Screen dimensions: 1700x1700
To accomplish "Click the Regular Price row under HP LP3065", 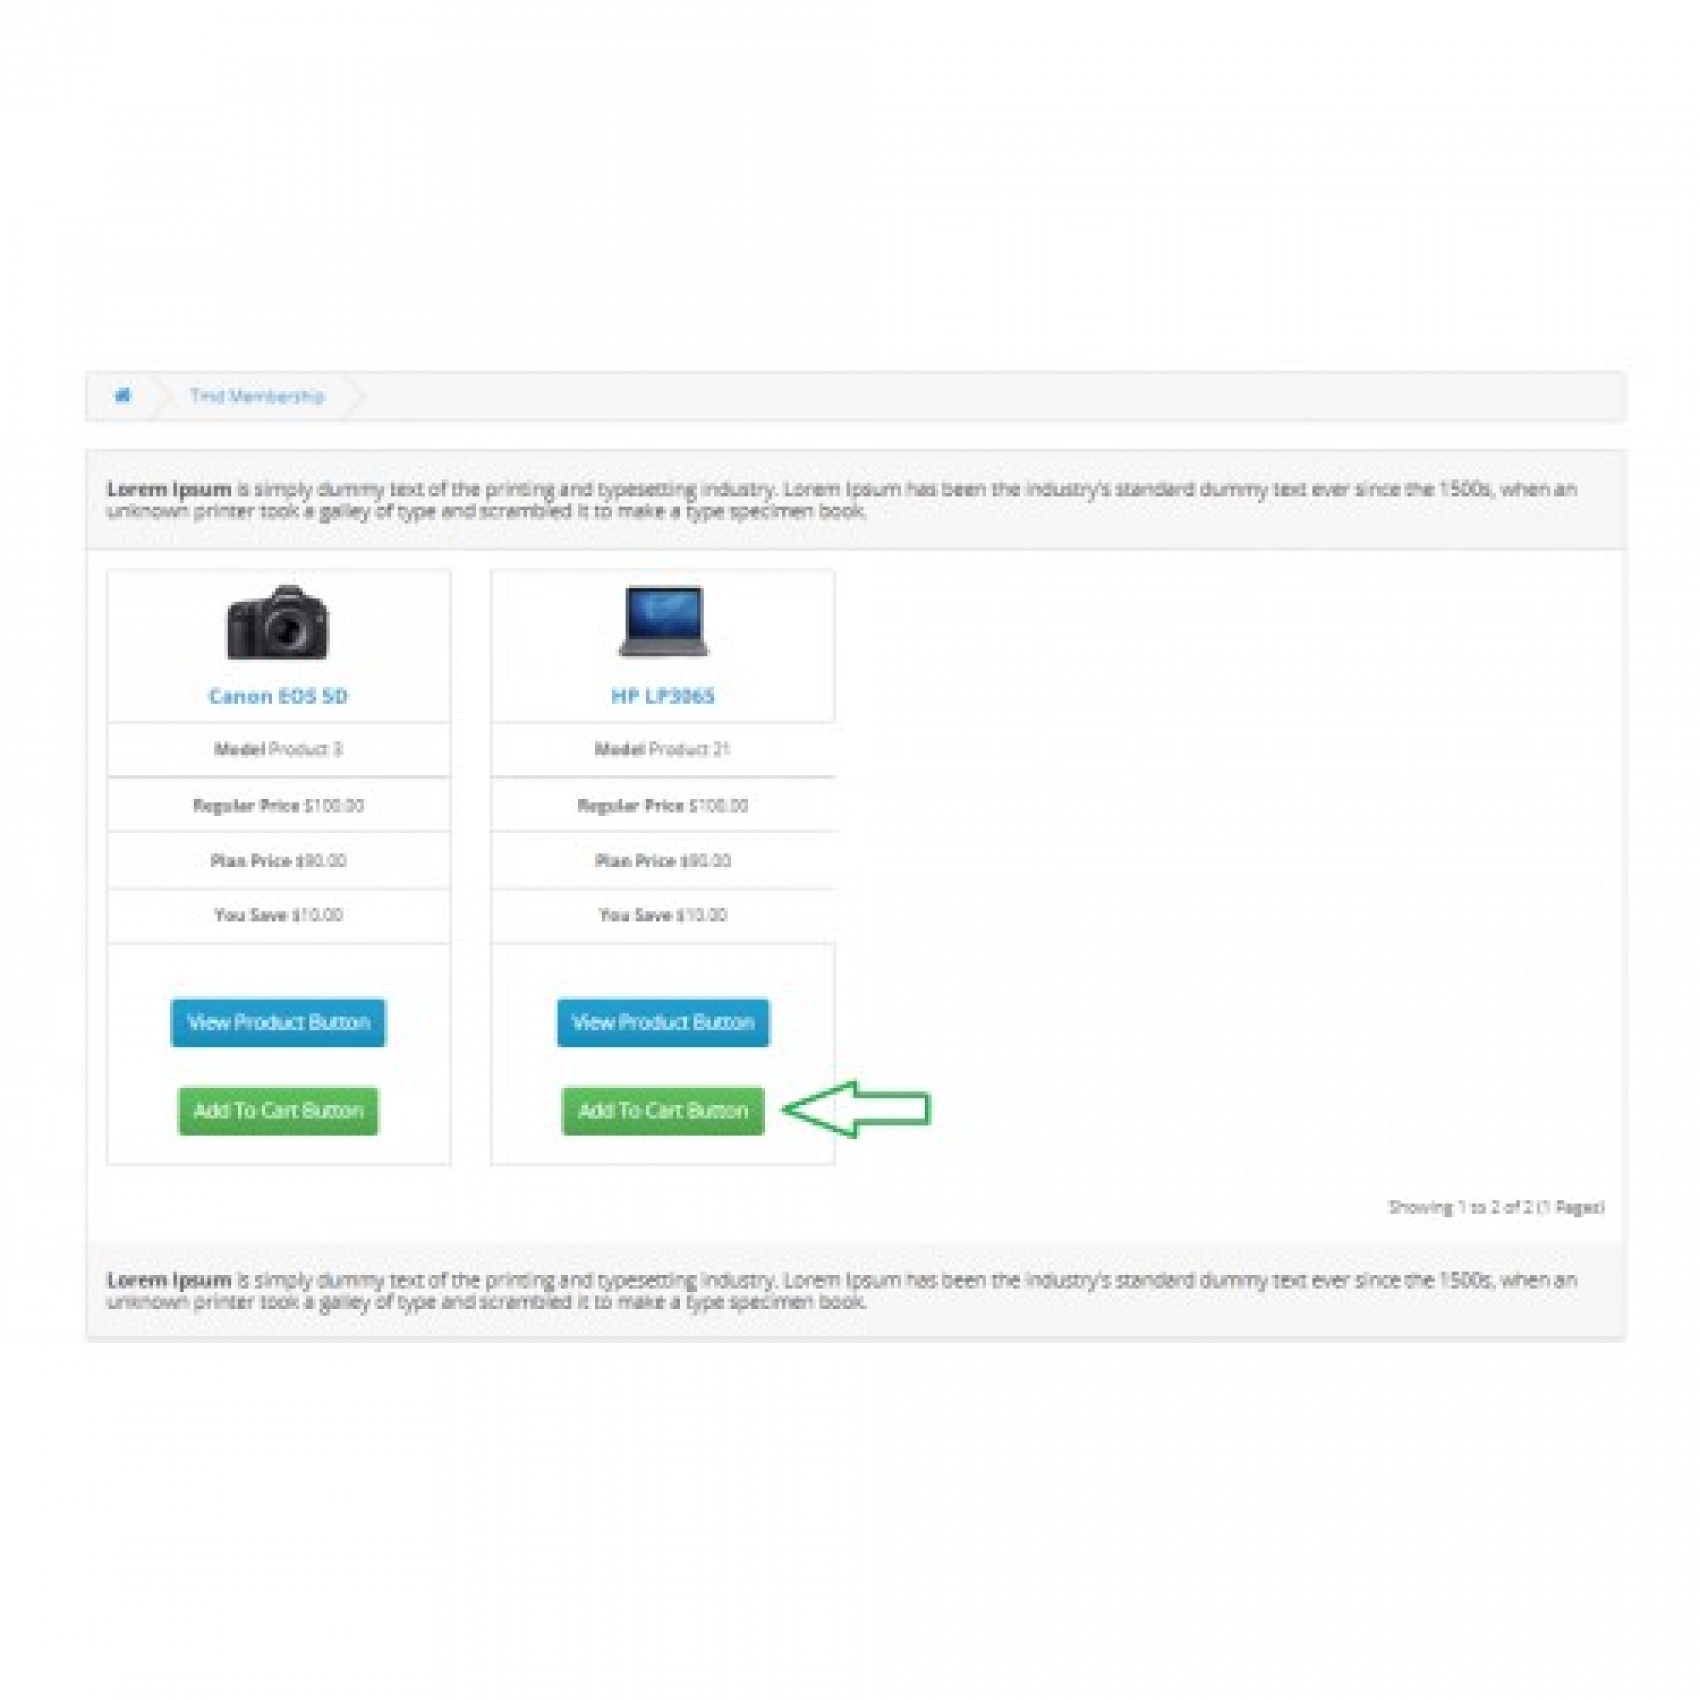I will [x=663, y=805].
